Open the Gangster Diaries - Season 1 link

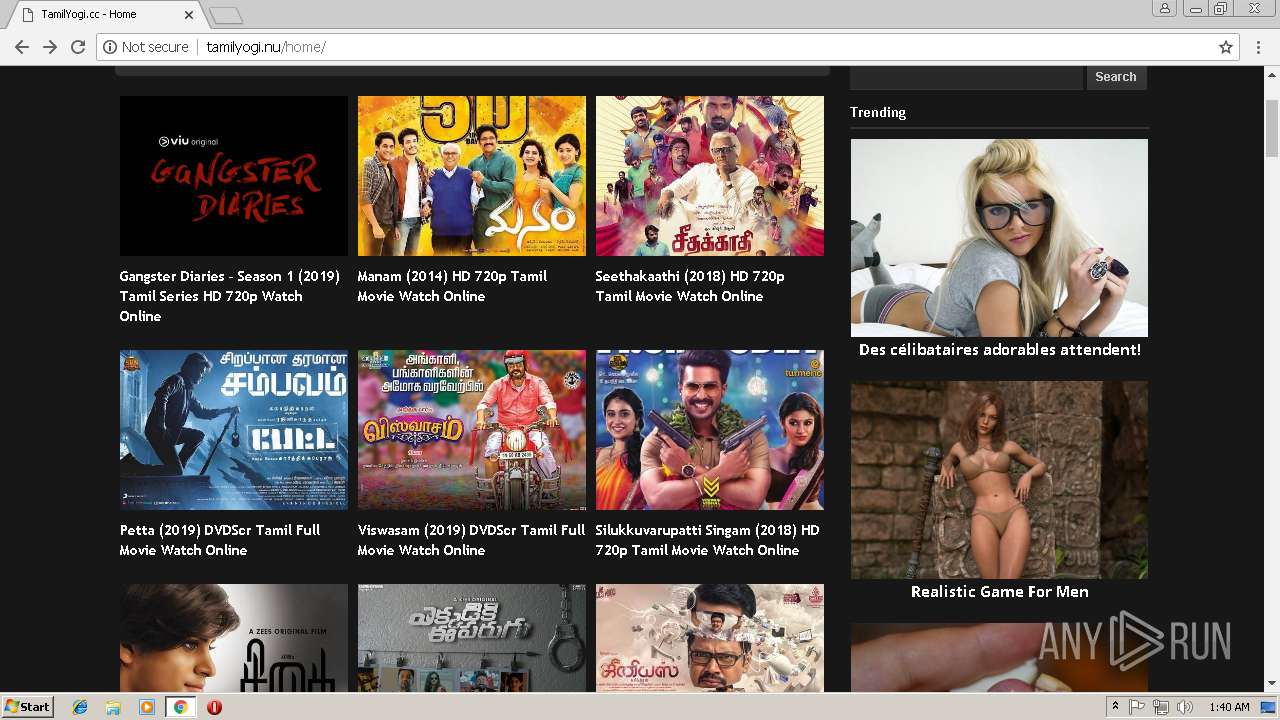click(x=230, y=296)
